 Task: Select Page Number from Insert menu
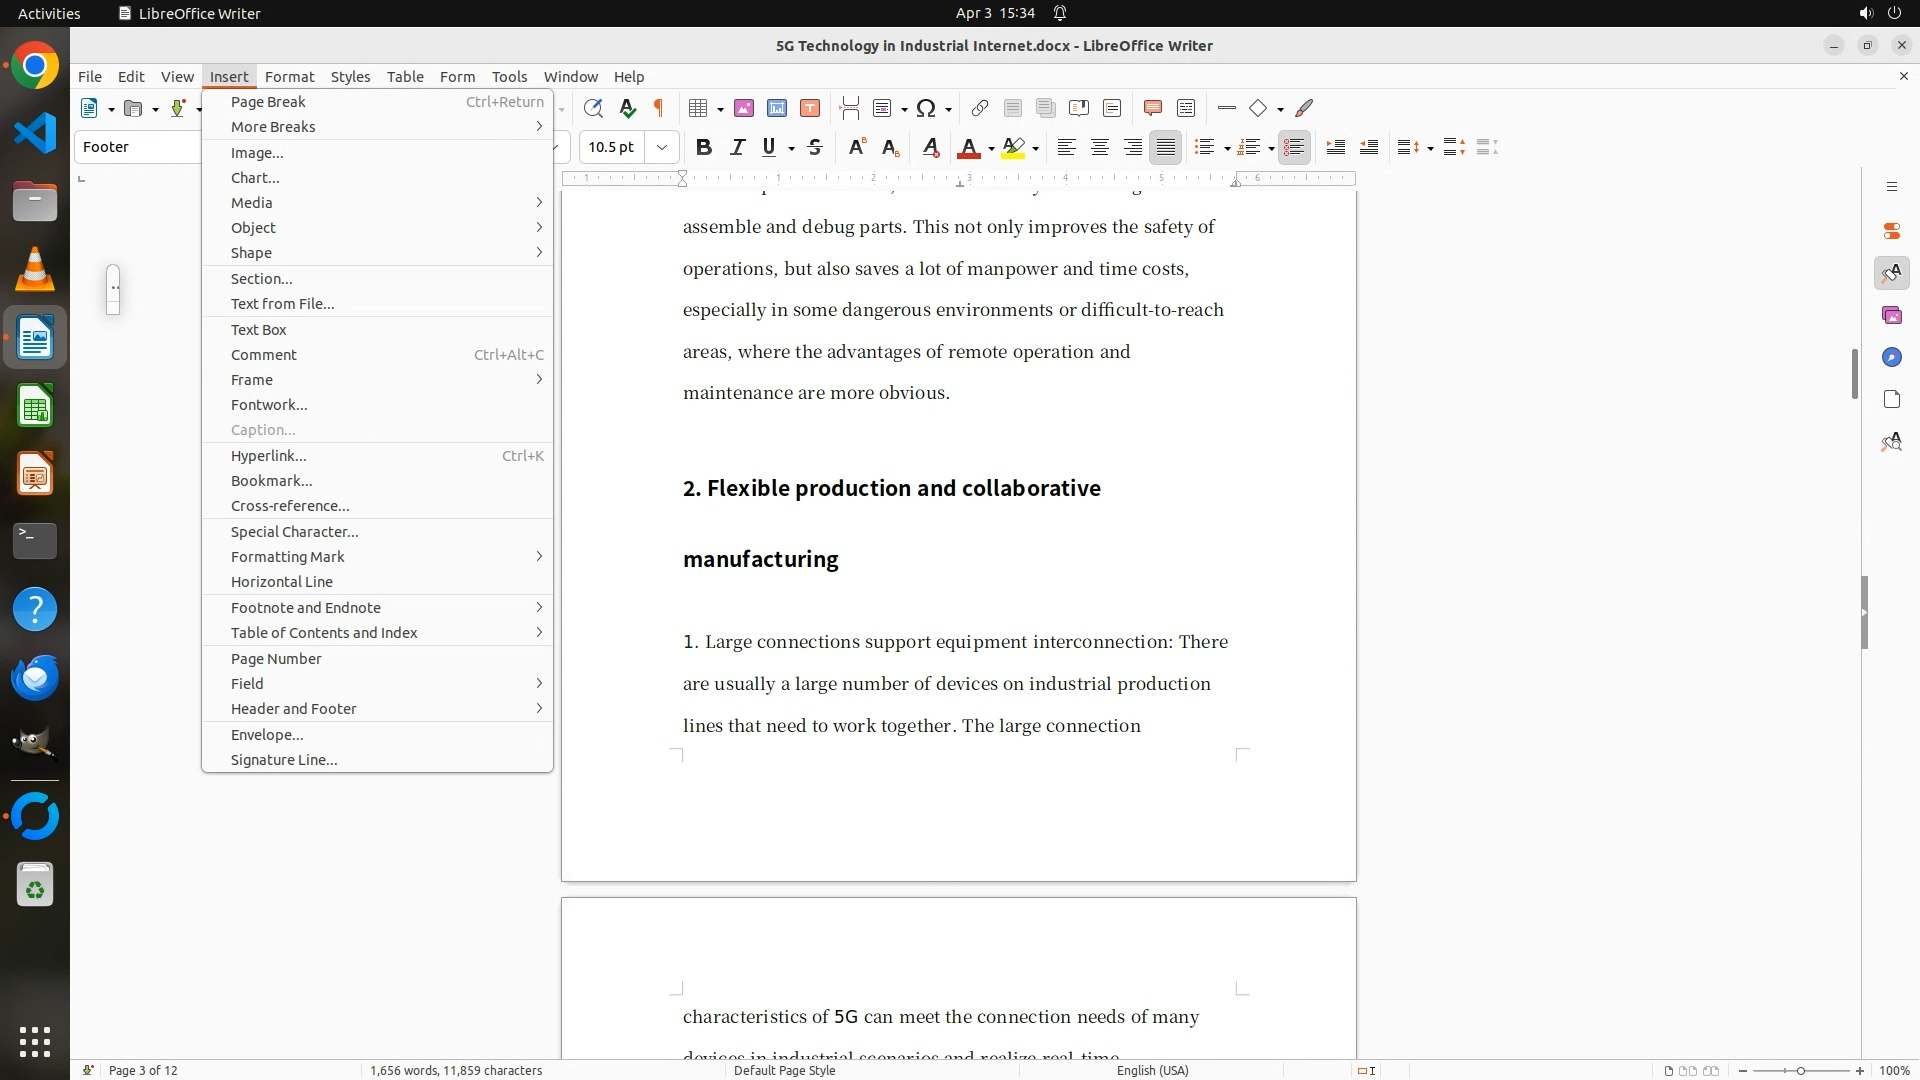(276, 658)
